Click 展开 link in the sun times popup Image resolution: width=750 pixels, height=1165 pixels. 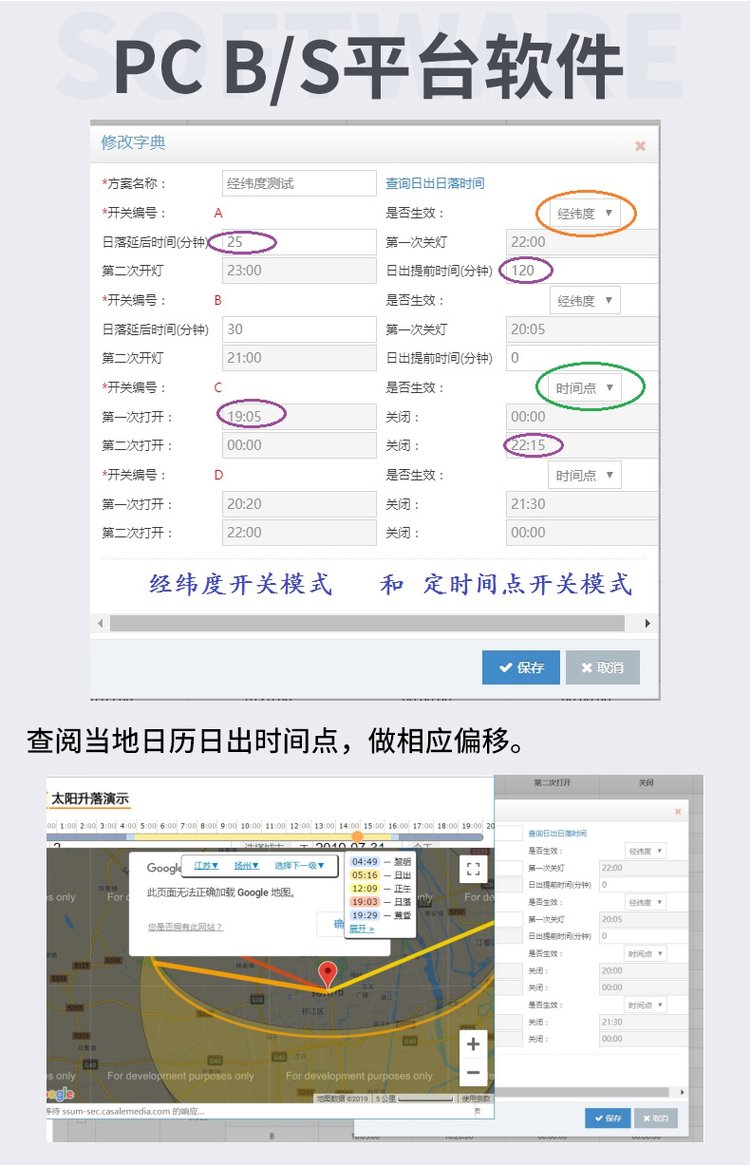[x=361, y=929]
